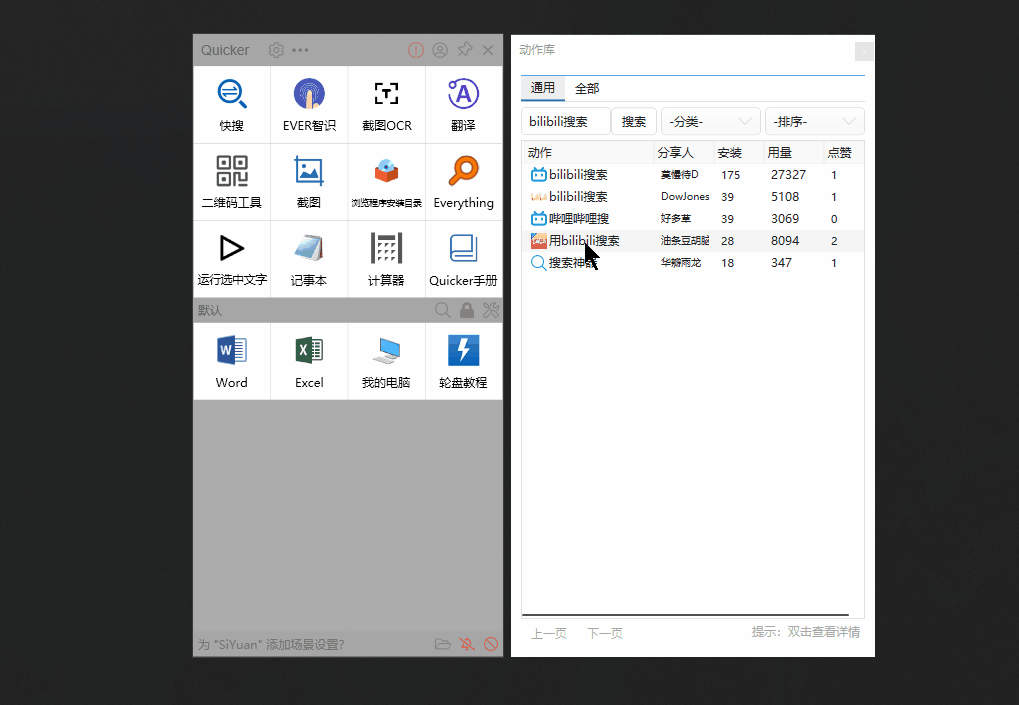Sort by the 安装 column header
This screenshot has width=1019, height=705.
tap(739, 153)
